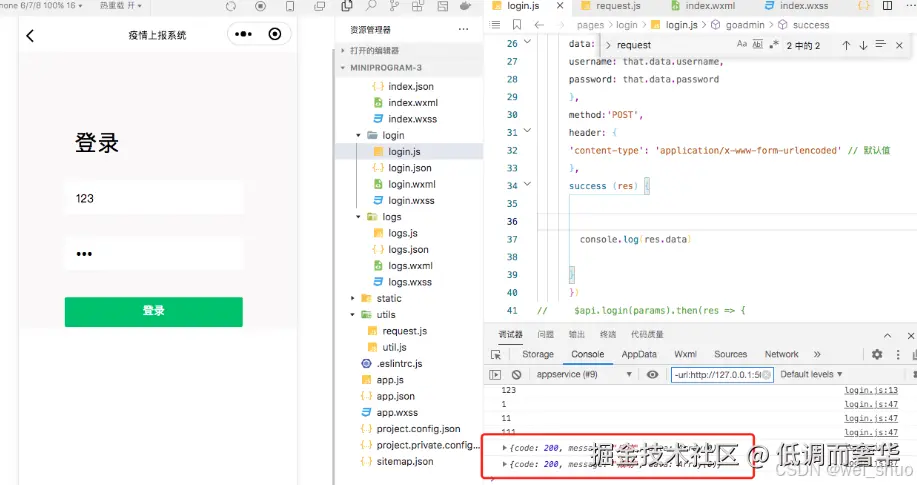The image size is (917, 485).
Task: Open the devtools settings gear
Action: point(877,354)
